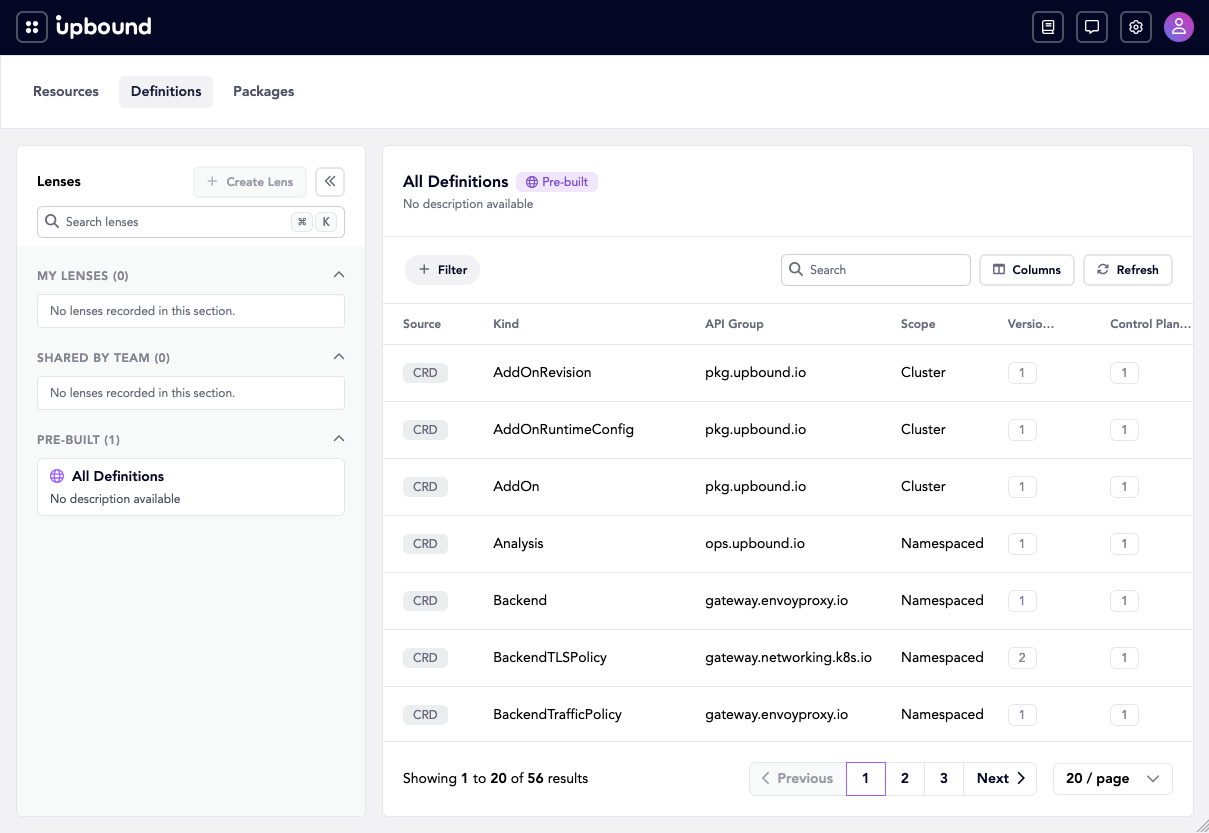Focus the Search lenses field

[191, 222]
